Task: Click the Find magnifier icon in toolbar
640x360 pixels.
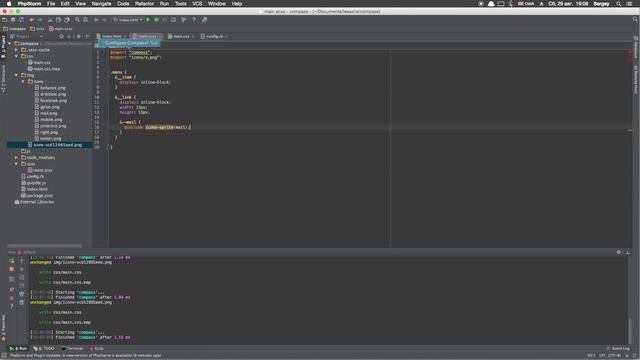Action: click(x=77, y=20)
